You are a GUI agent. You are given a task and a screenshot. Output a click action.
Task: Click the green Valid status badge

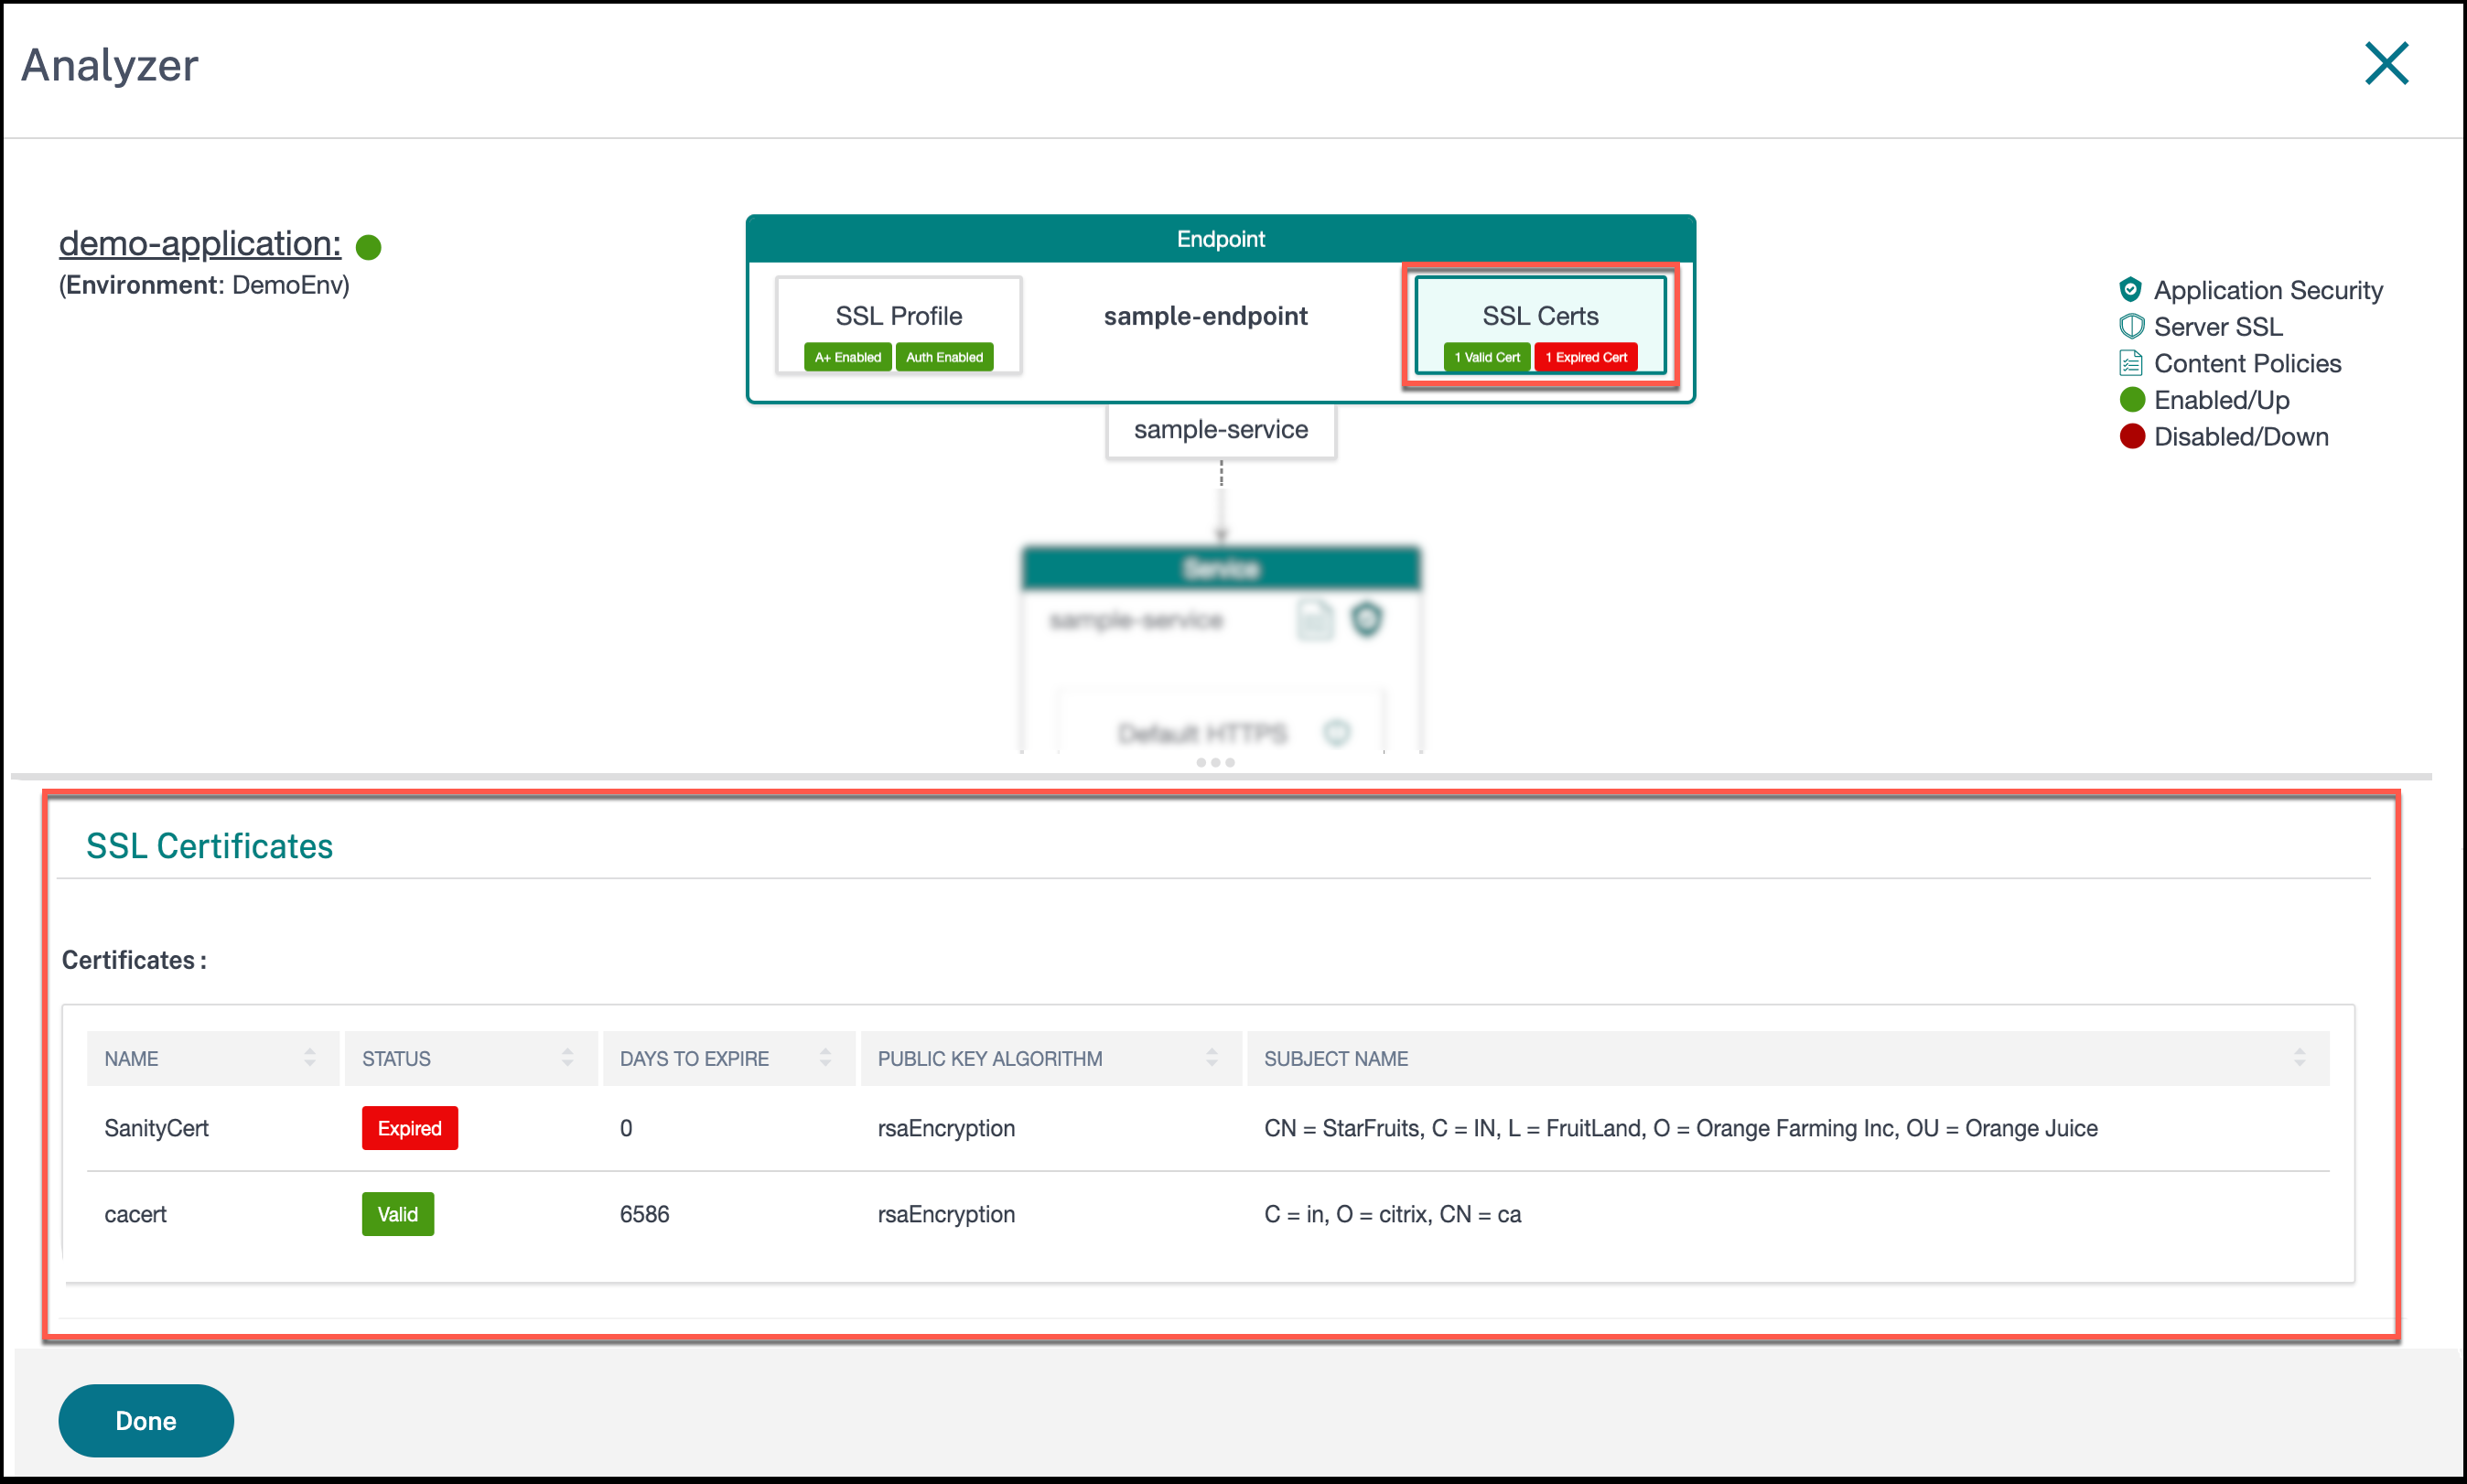click(397, 1214)
